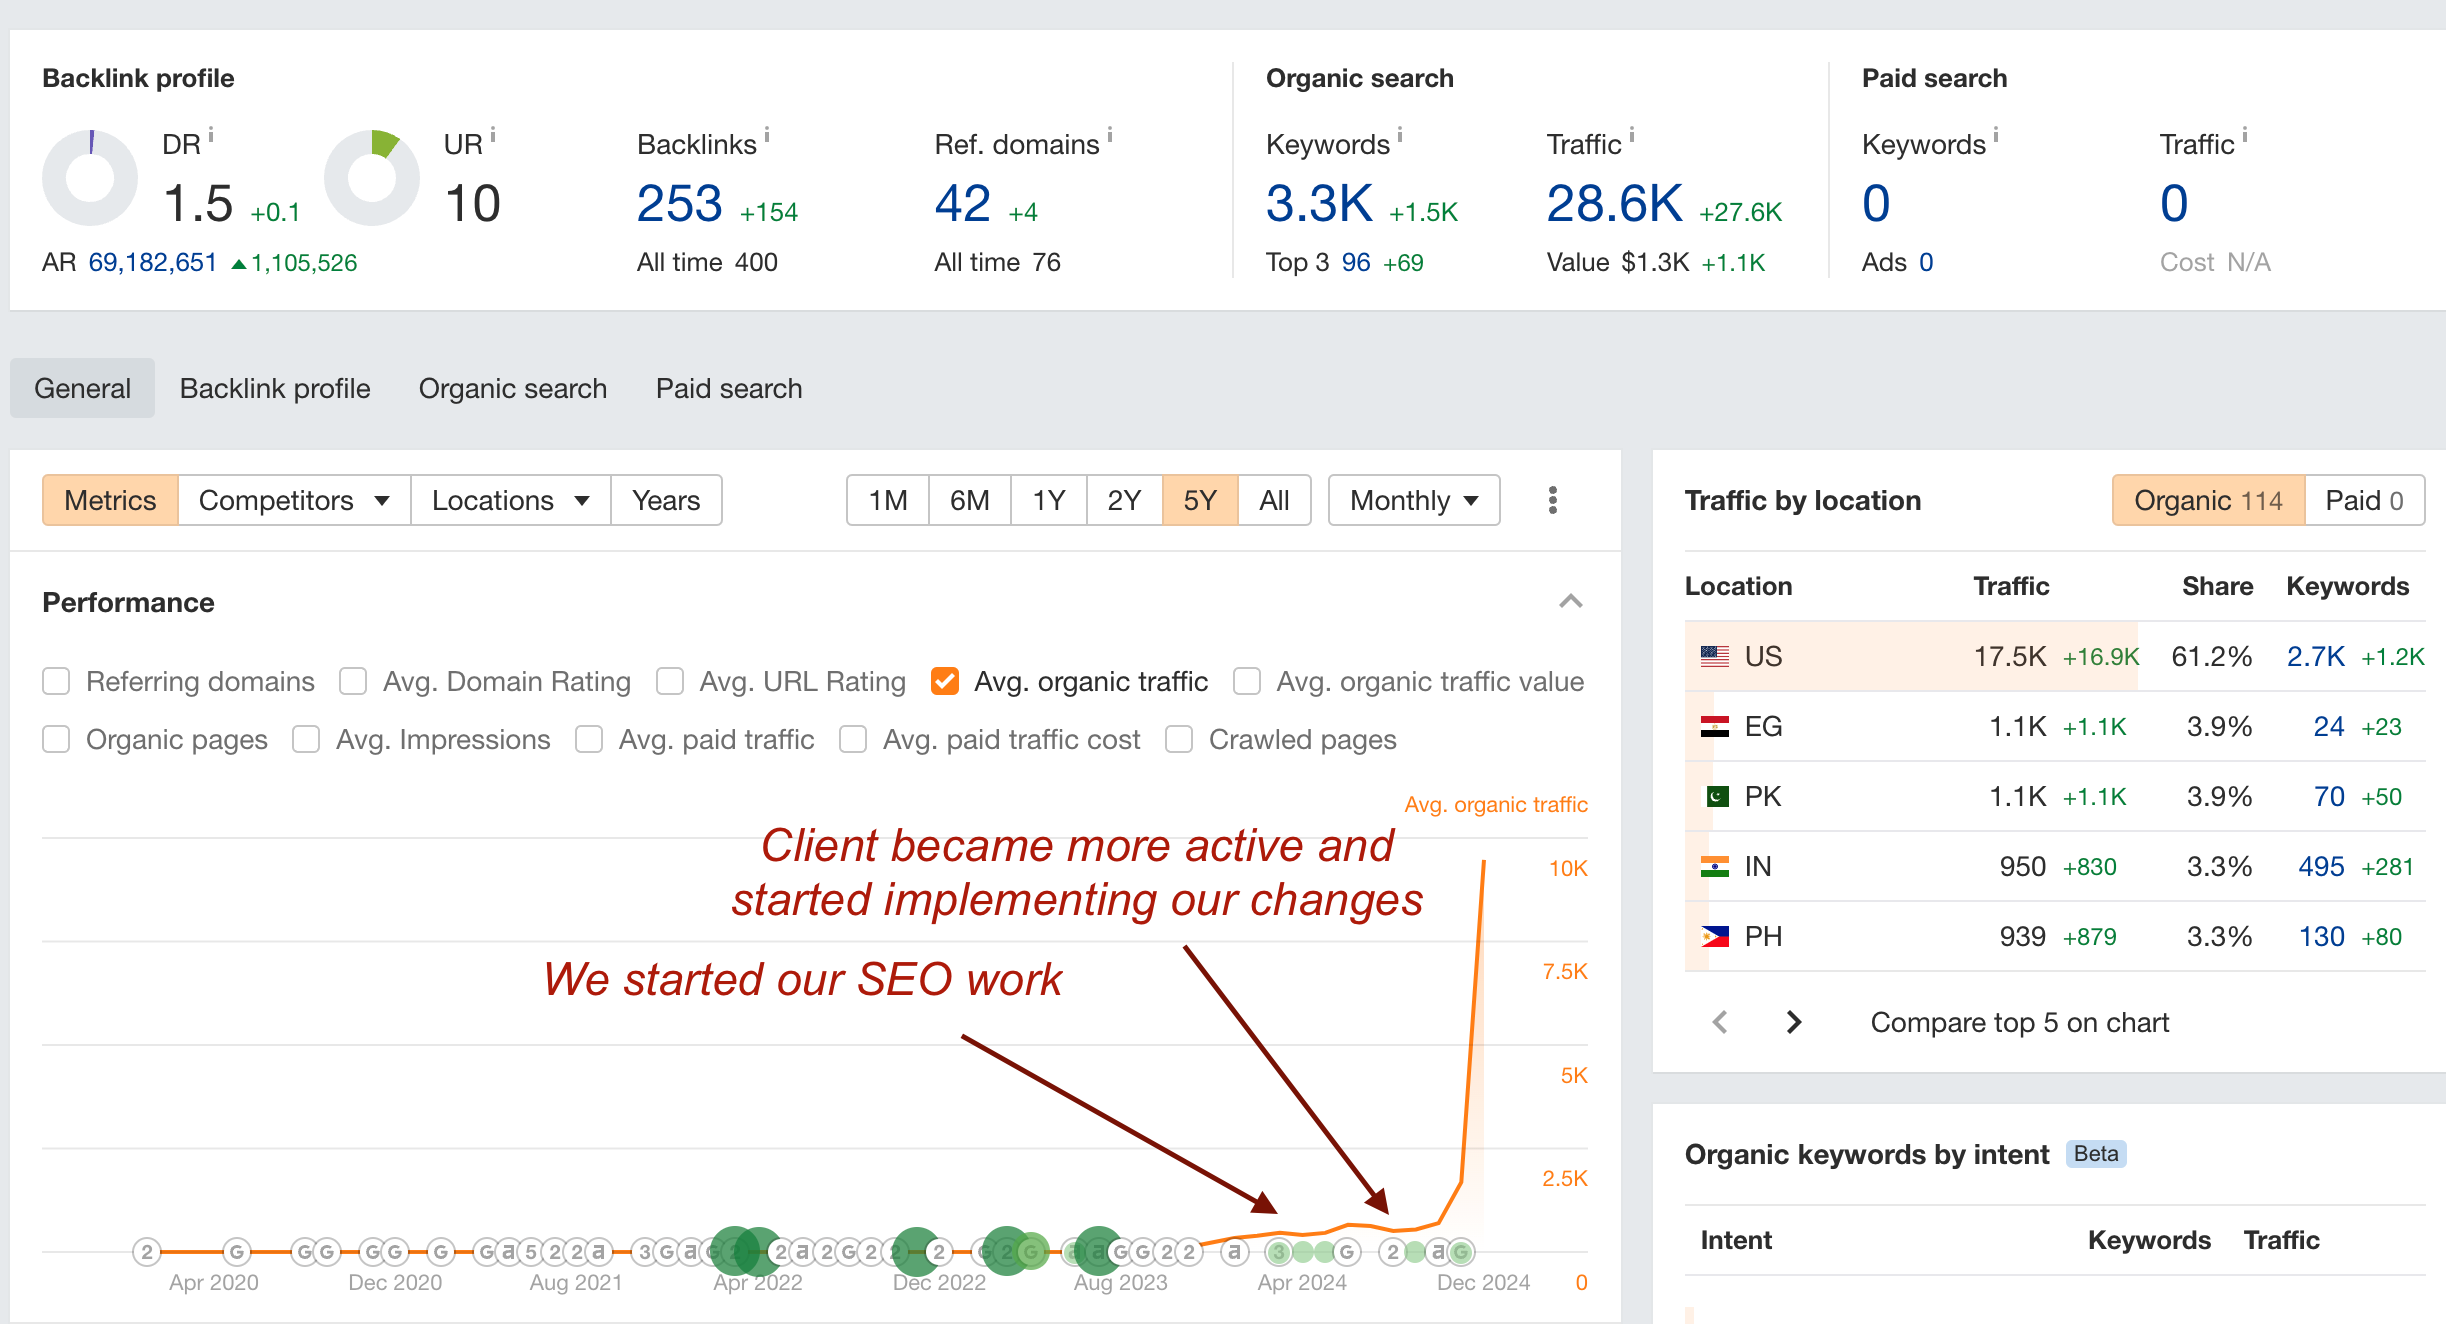Switch to the Organic search tab
The height and width of the screenshot is (1324, 2446).
[513, 389]
